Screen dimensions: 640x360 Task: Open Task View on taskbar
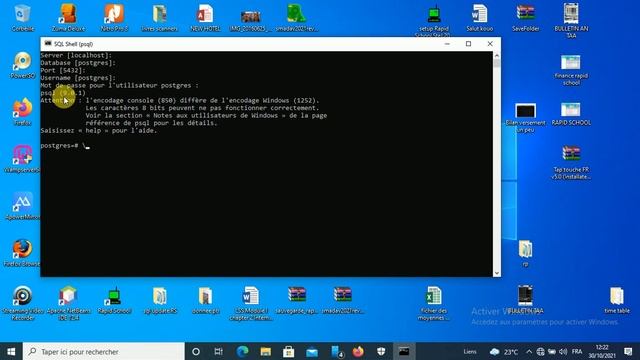click(x=218, y=351)
